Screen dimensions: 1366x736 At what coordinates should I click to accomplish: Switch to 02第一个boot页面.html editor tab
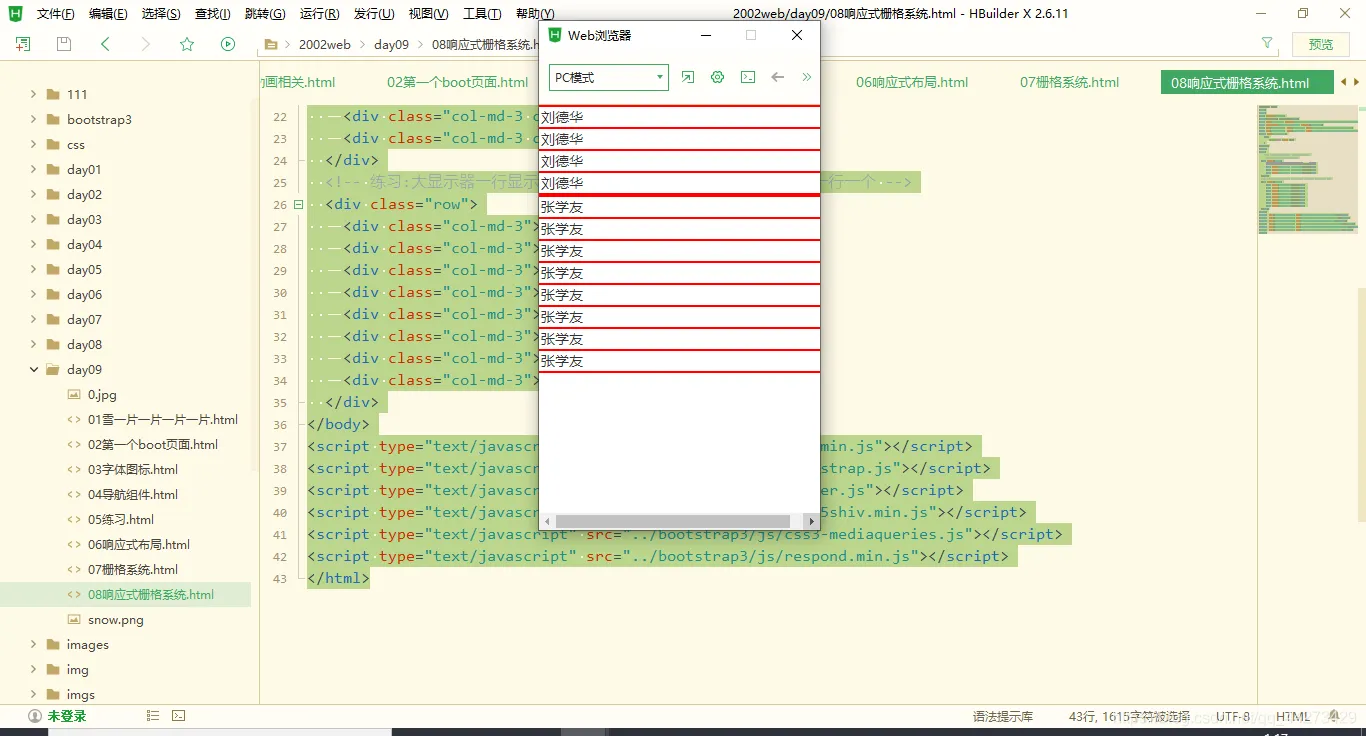pyautogui.click(x=457, y=82)
